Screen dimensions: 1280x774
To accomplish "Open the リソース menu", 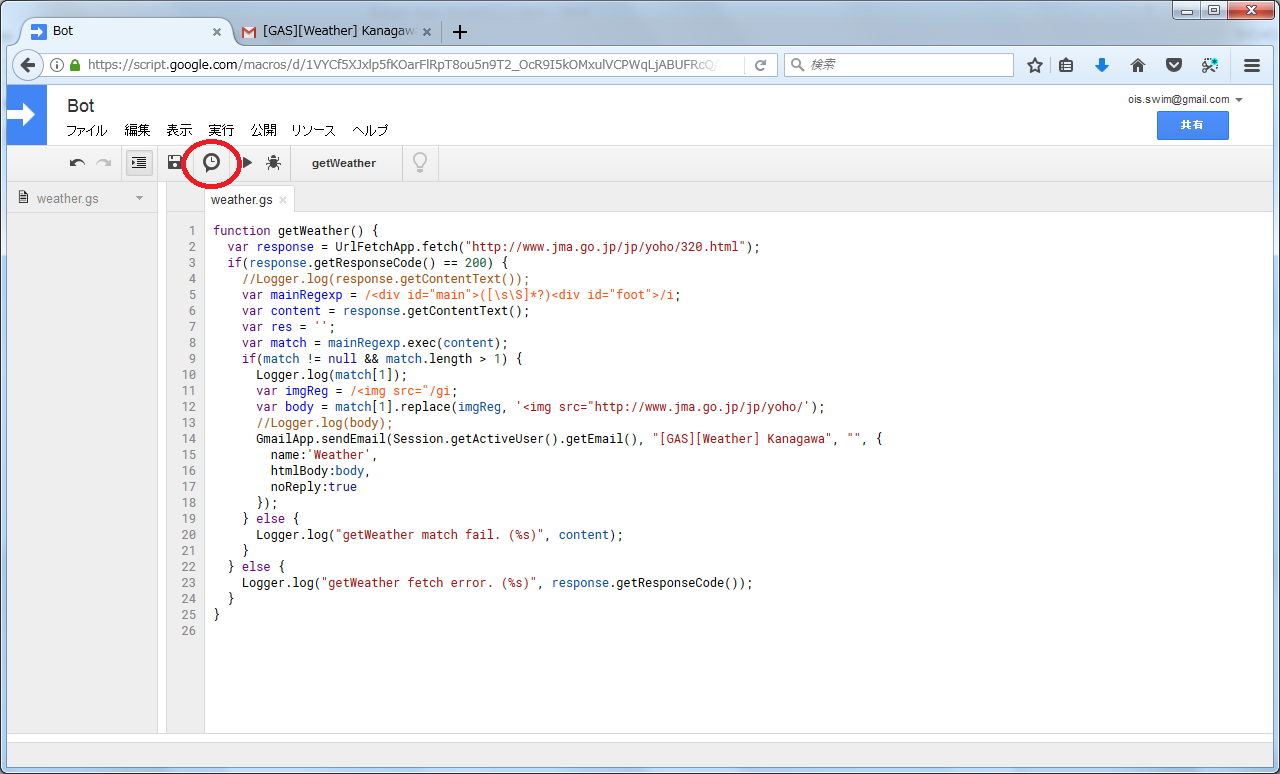I will [313, 130].
